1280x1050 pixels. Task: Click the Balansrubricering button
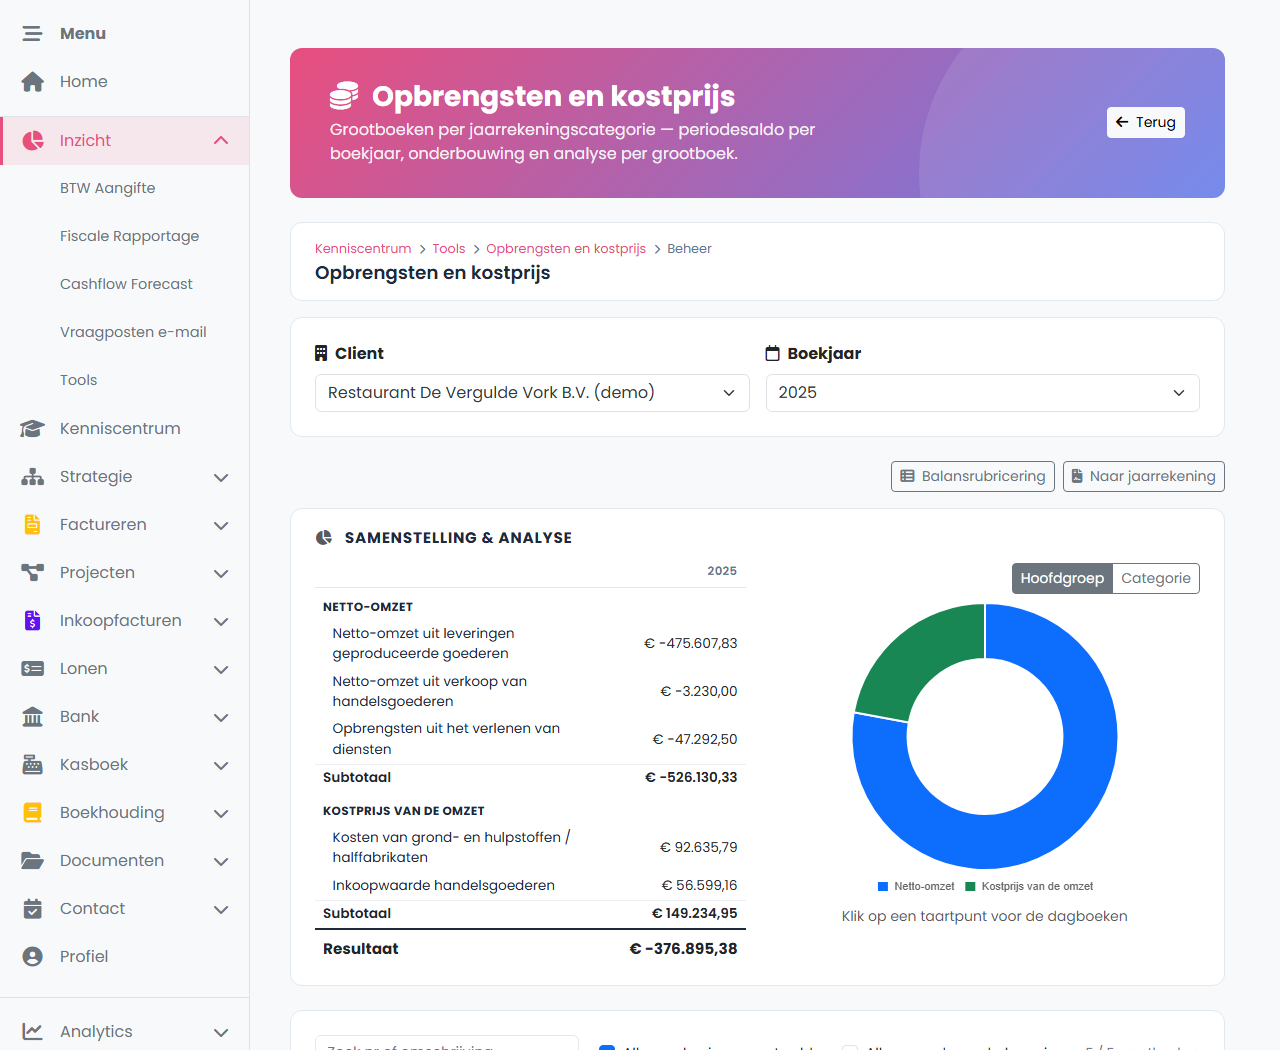[x=973, y=476]
